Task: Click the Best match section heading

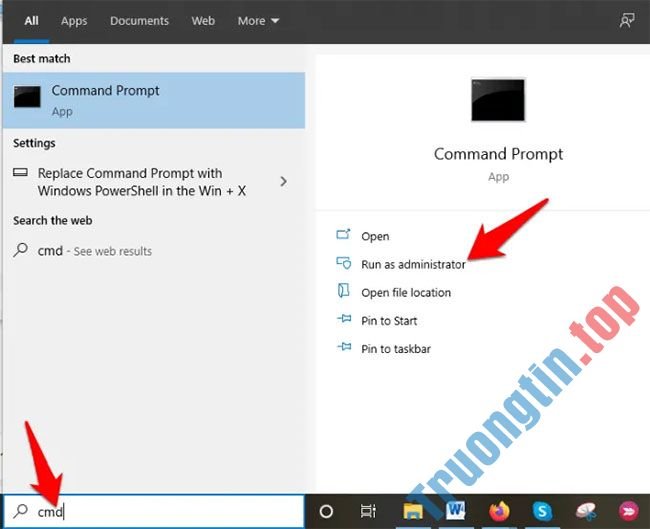Action: point(41,58)
